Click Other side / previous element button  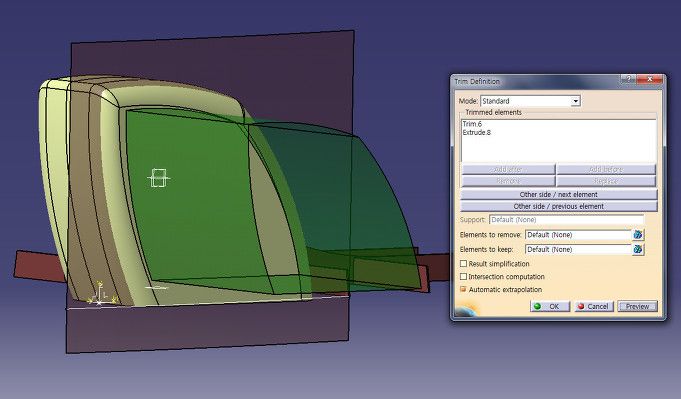coord(559,206)
